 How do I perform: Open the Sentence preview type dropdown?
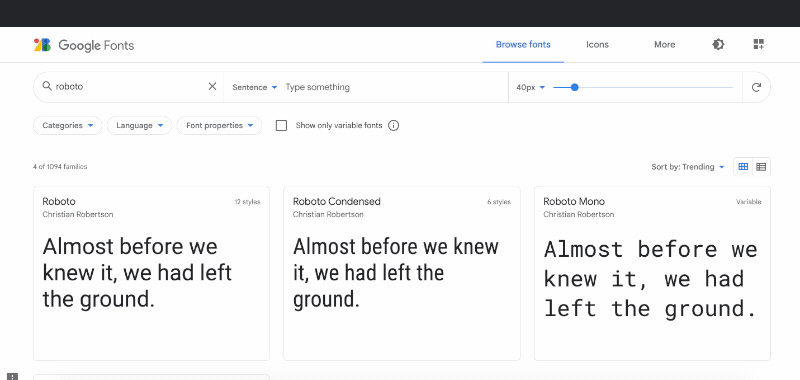click(x=255, y=87)
